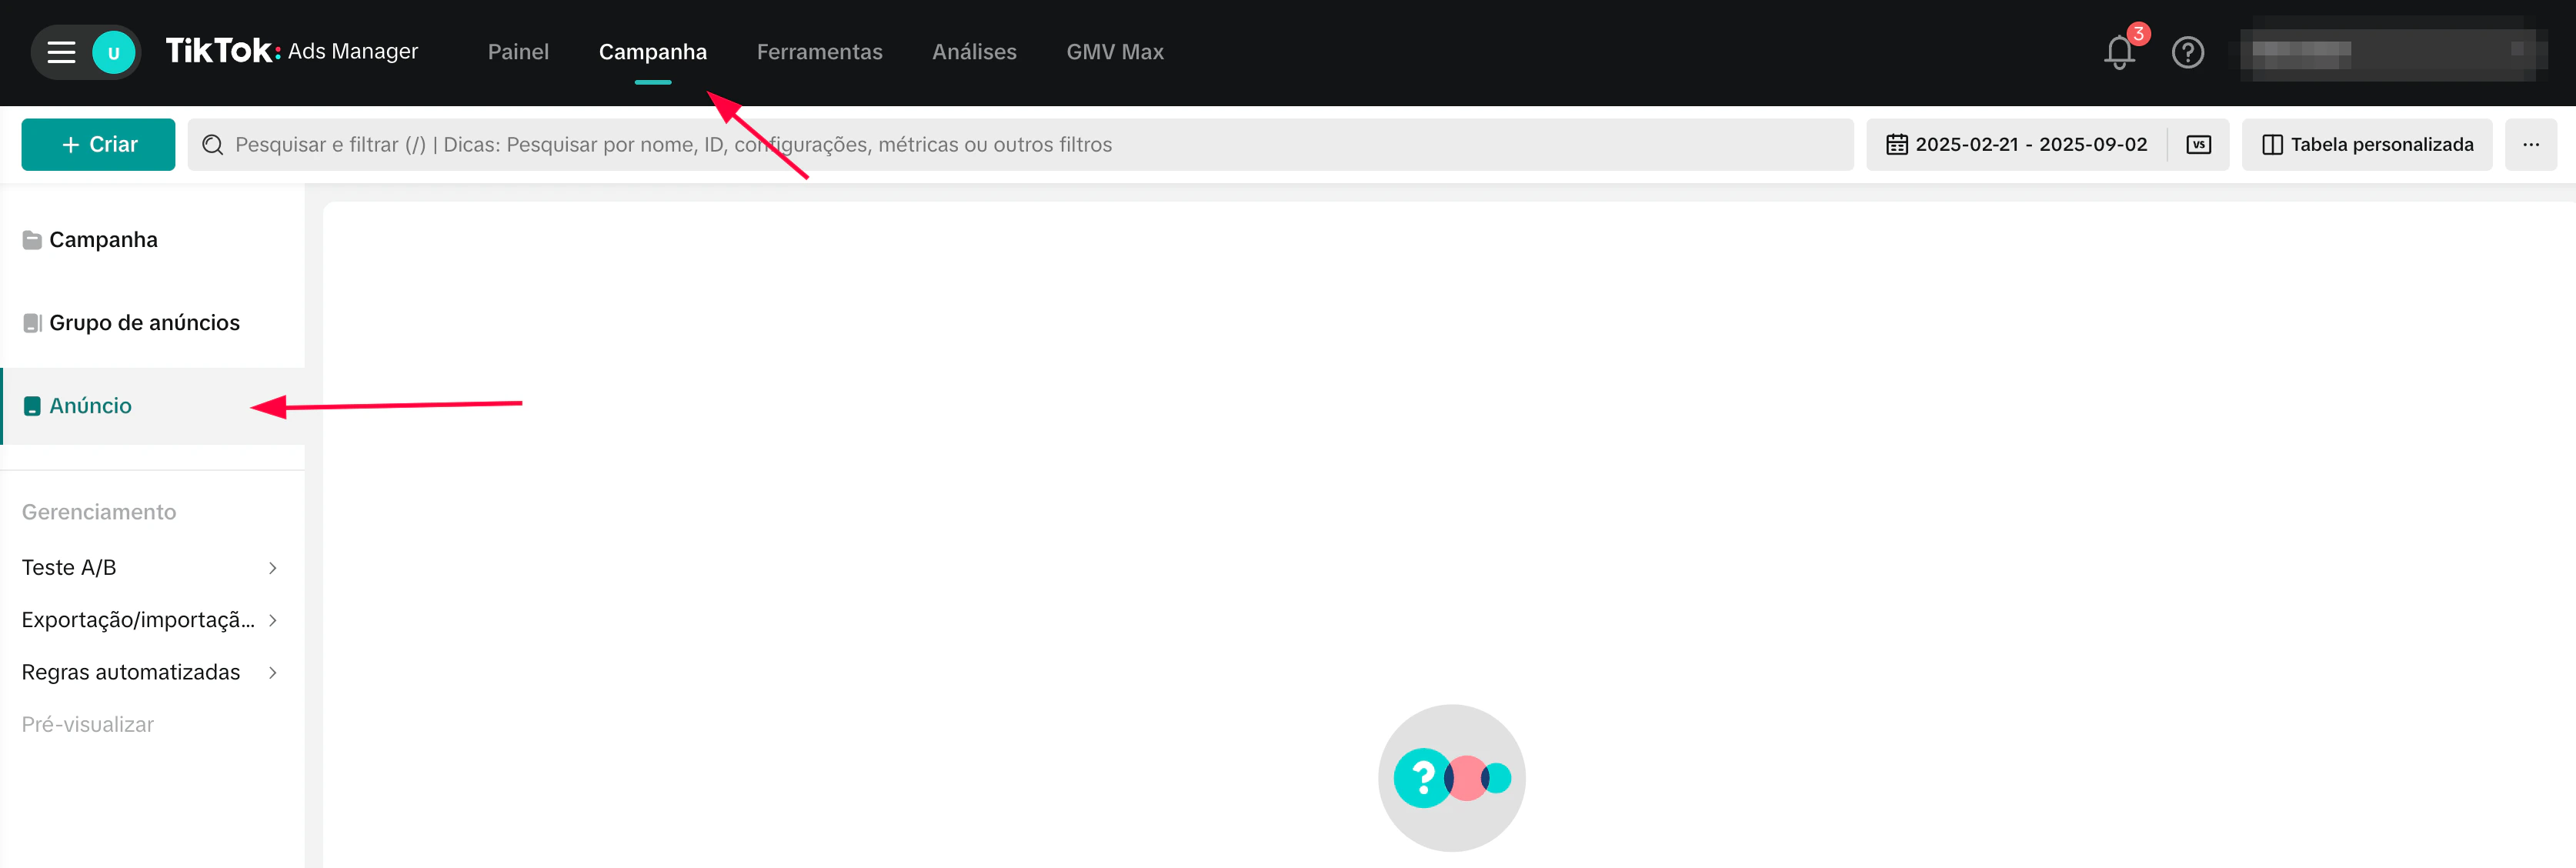The width and height of the screenshot is (2576, 868).
Task: Open the GMV Max tab
Action: [1114, 52]
